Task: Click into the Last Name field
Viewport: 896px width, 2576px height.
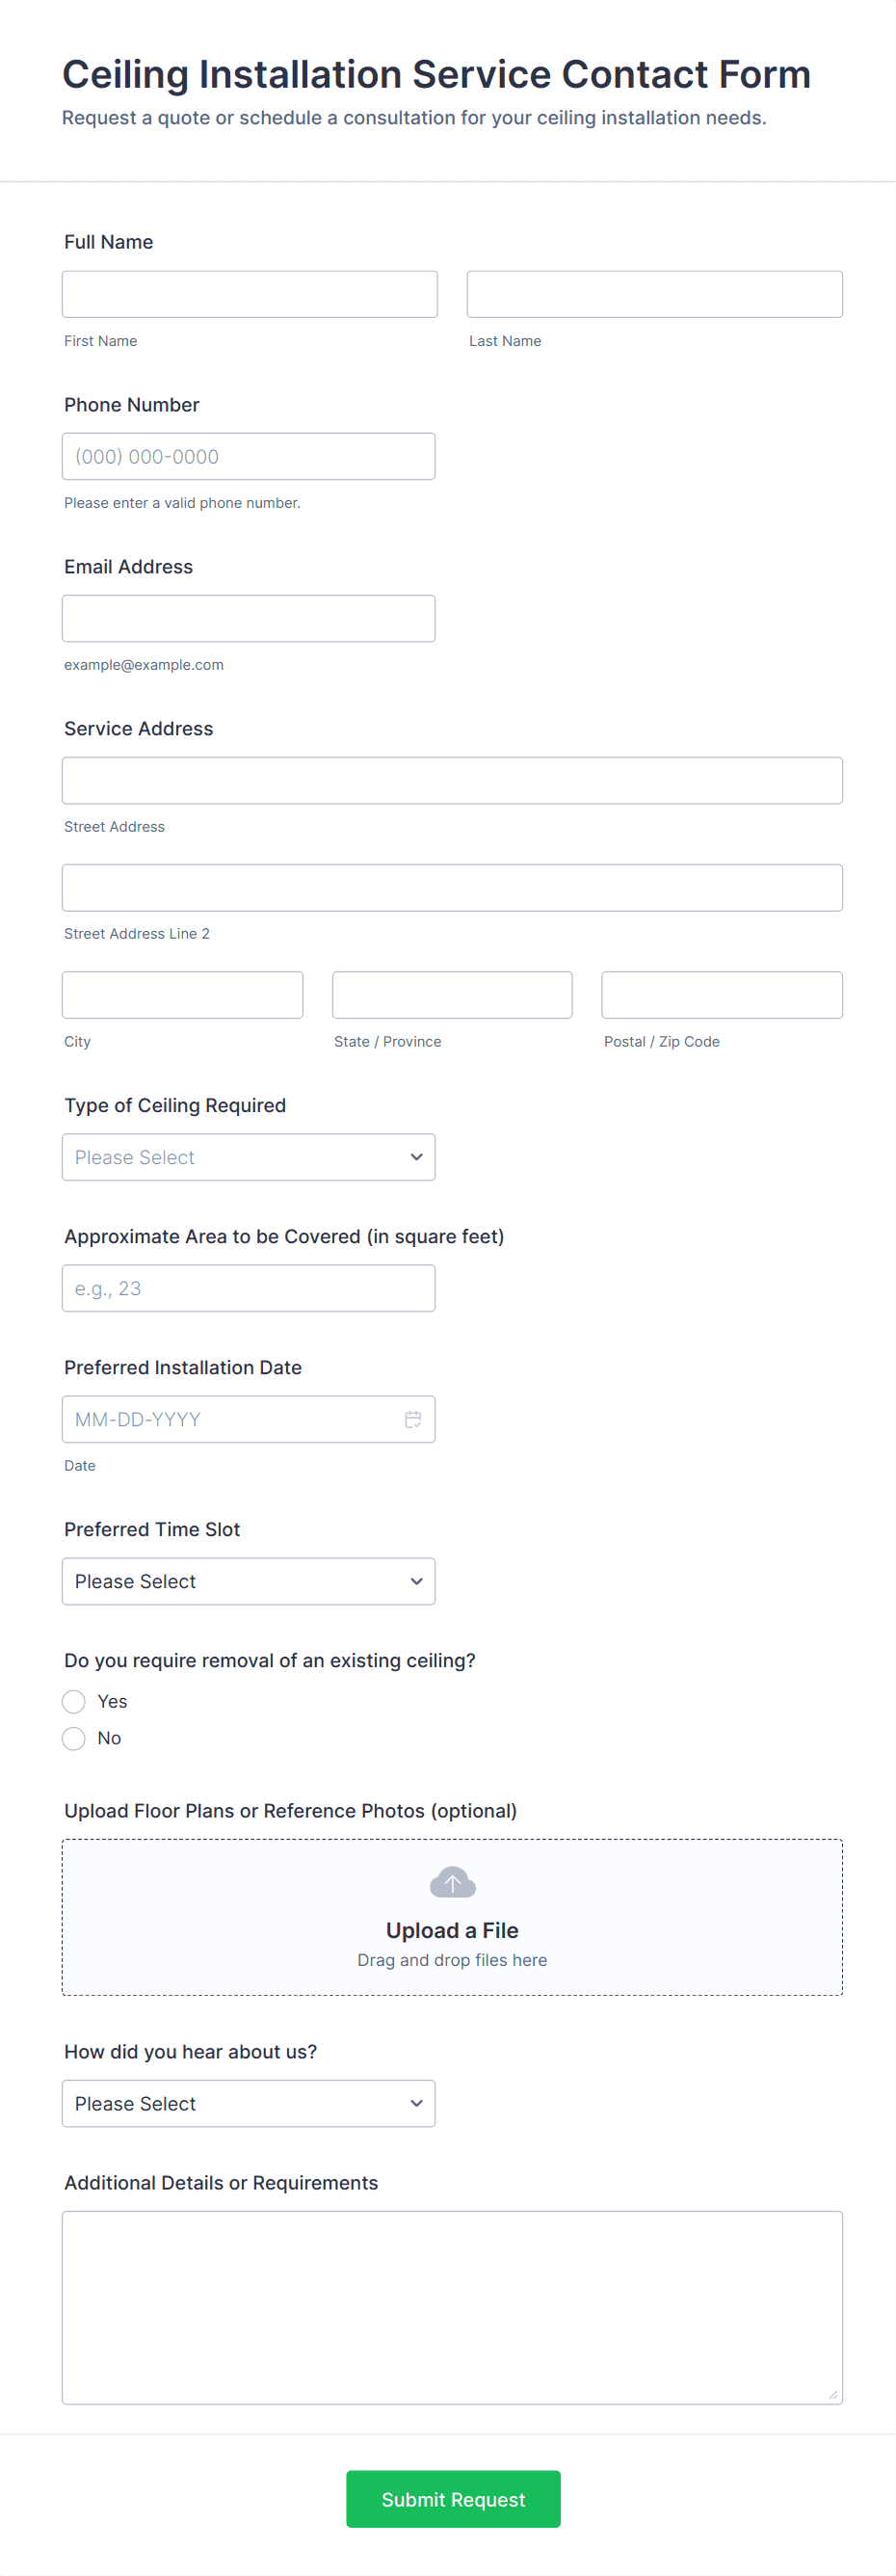Action: [654, 294]
